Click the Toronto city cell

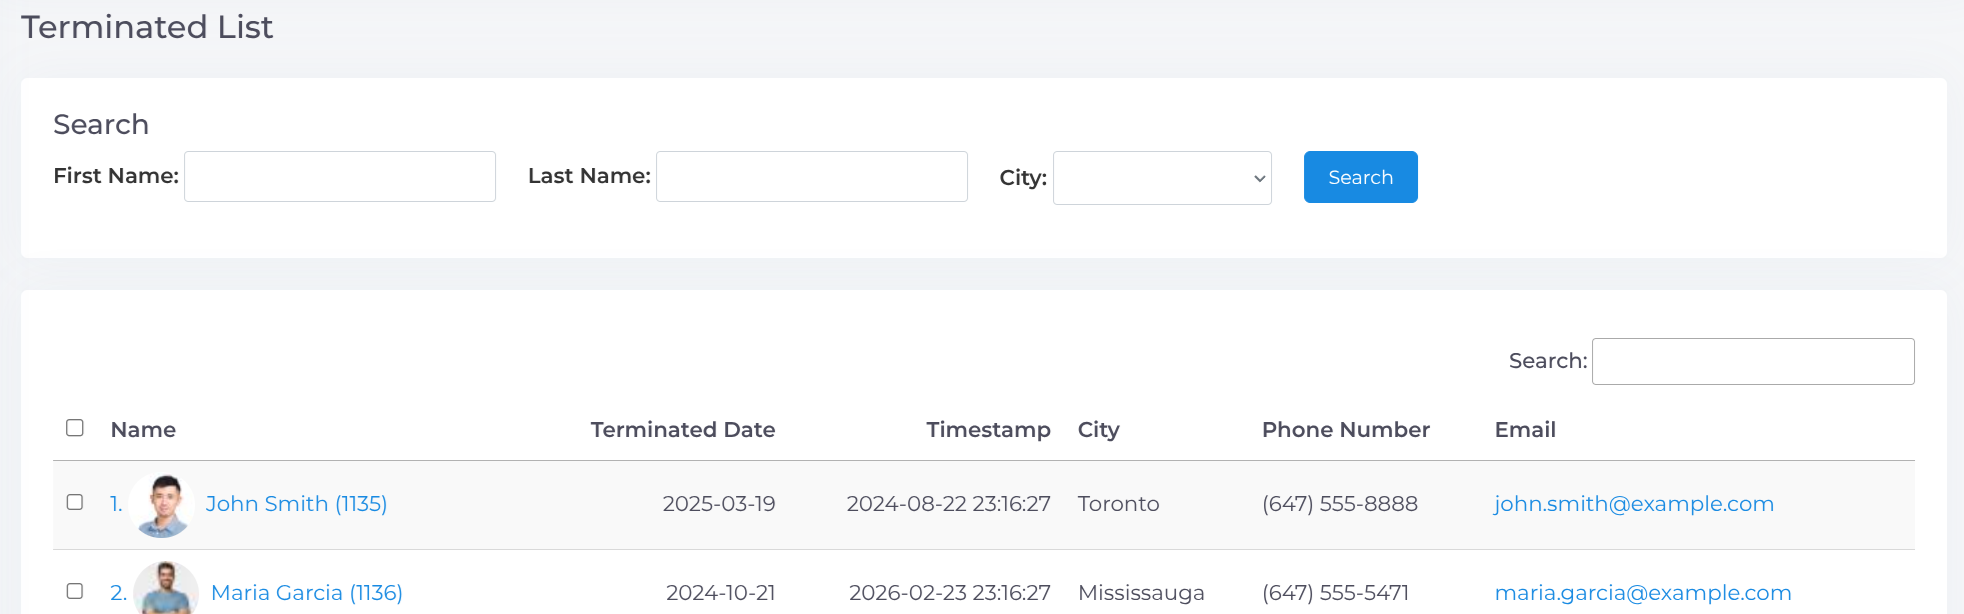(x=1118, y=504)
